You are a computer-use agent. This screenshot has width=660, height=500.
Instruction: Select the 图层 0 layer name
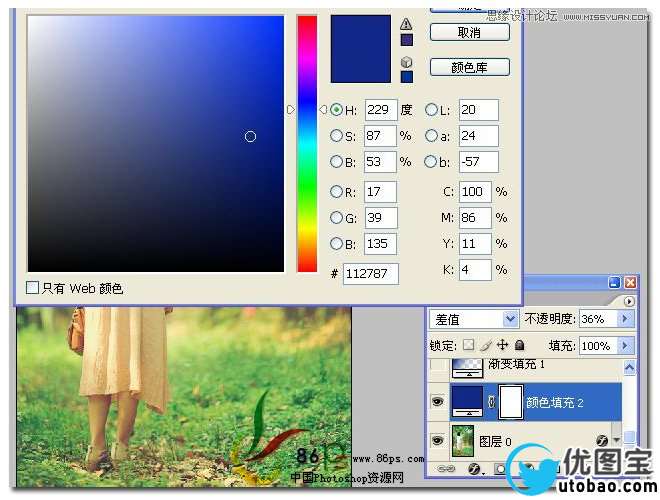click(x=495, y=441)
